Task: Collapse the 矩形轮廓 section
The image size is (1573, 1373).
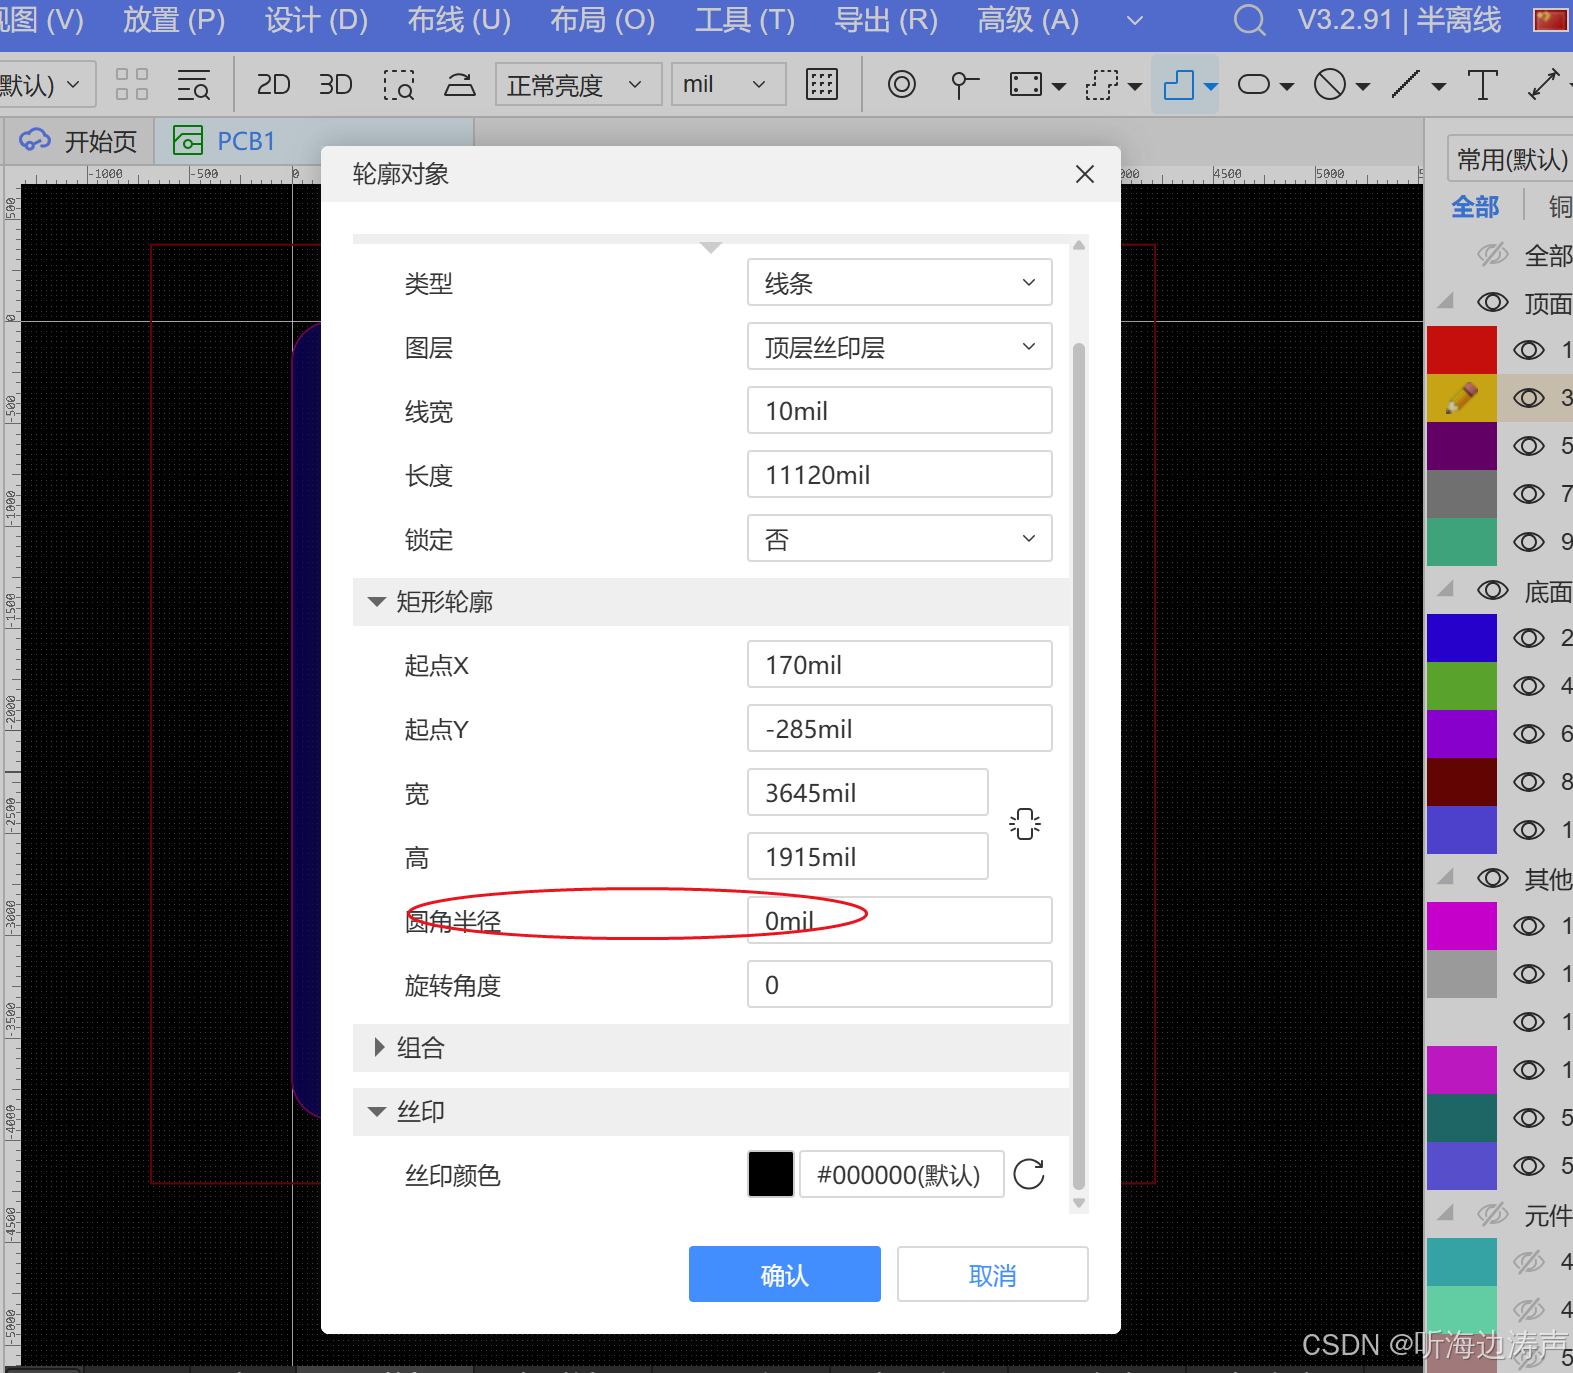Action: (377, 602)
